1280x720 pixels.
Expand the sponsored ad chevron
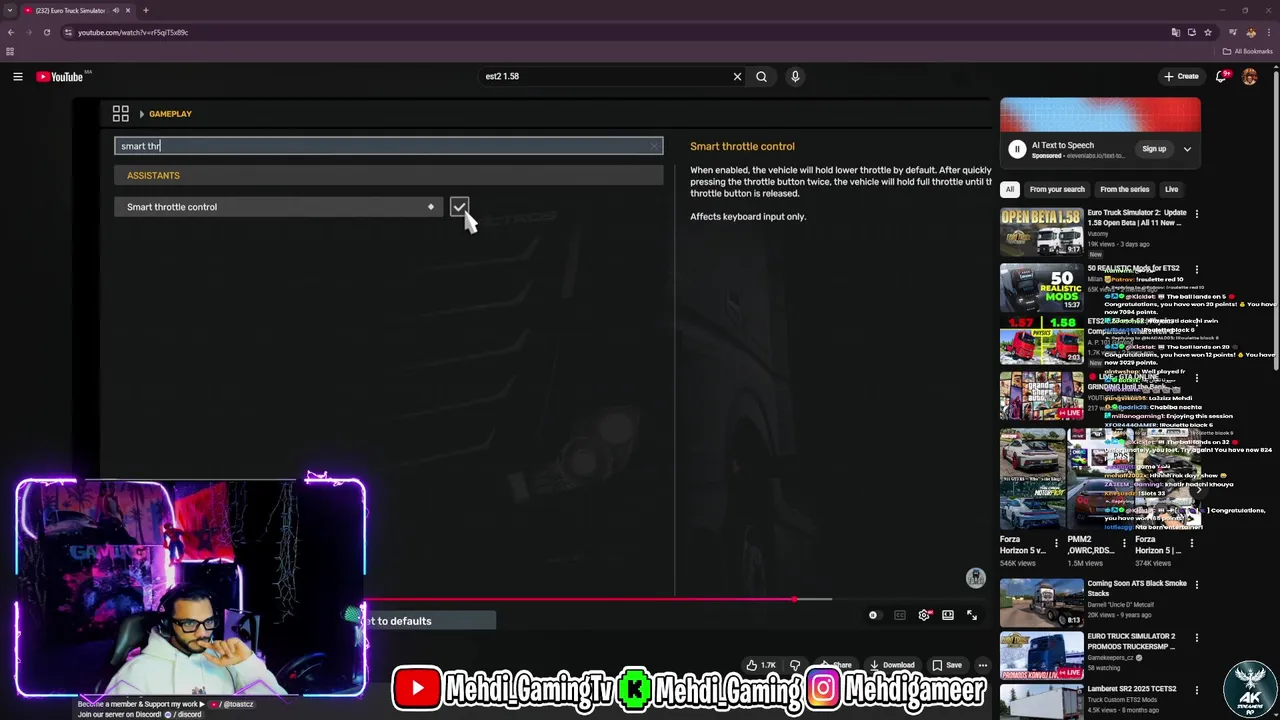pos(1187,149)
